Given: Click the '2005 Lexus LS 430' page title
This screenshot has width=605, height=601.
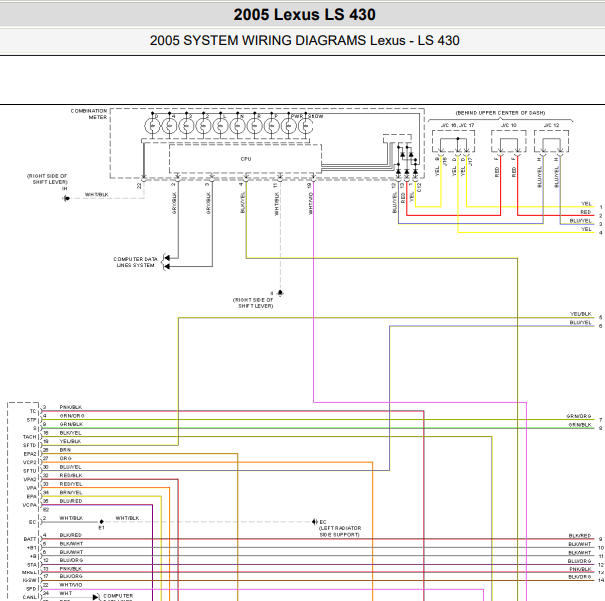Looking at the screenshot, I should tap(304, 15).
